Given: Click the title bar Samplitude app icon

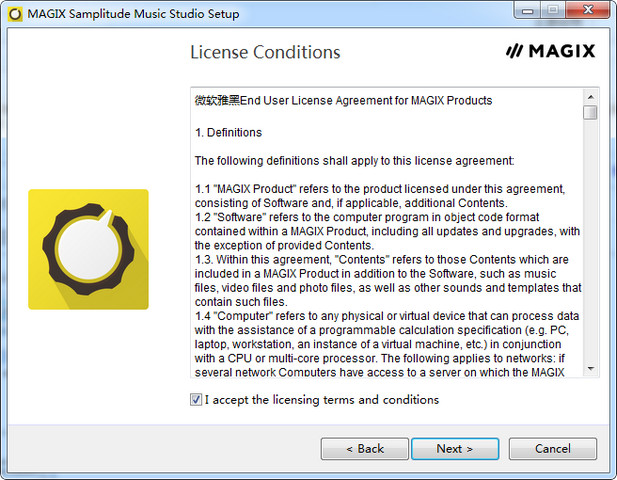Looking at the screenshot, I should (15, 14).
